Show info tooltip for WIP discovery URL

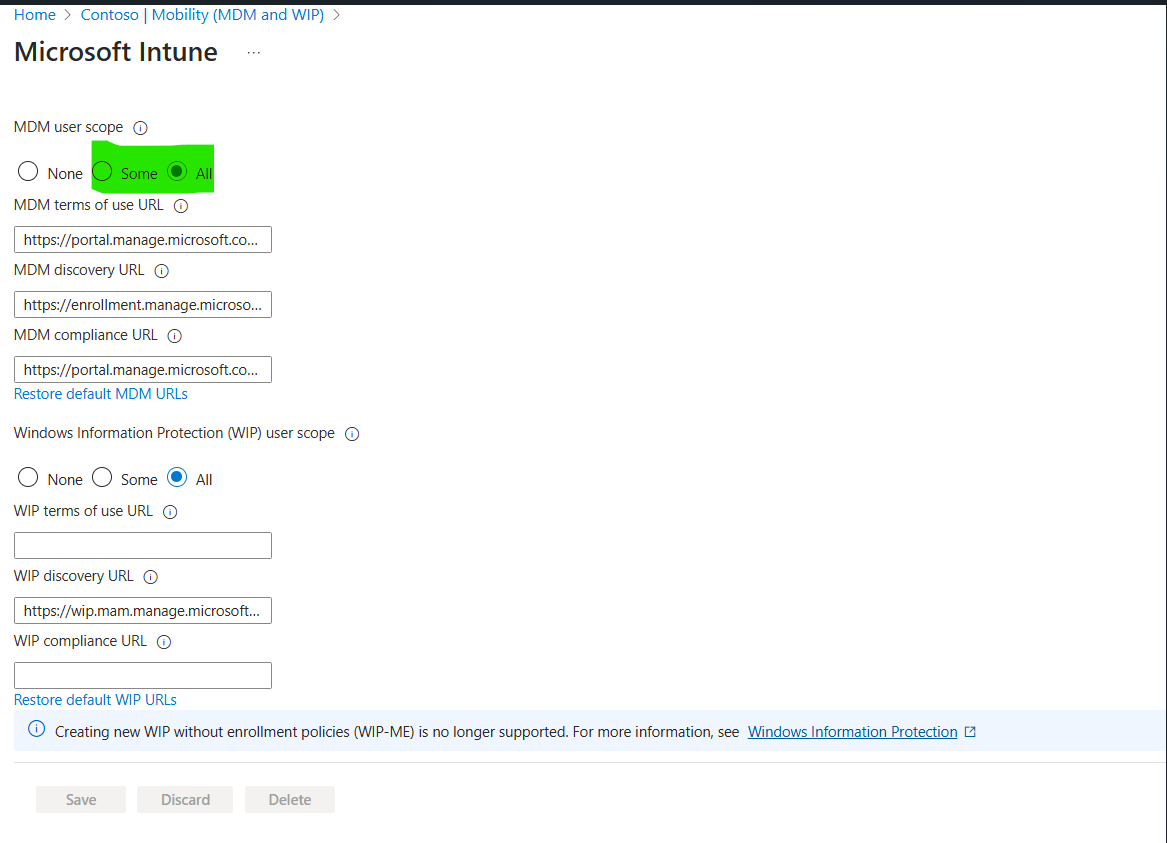pyautogui.click(x=150, y=577)
